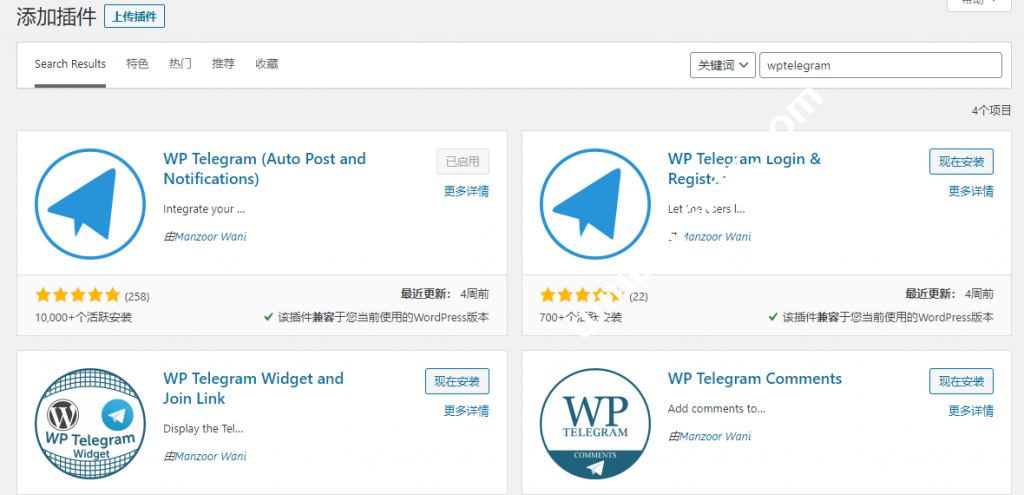Click the star rating with 258 reviews

click(x=78, y=296)
